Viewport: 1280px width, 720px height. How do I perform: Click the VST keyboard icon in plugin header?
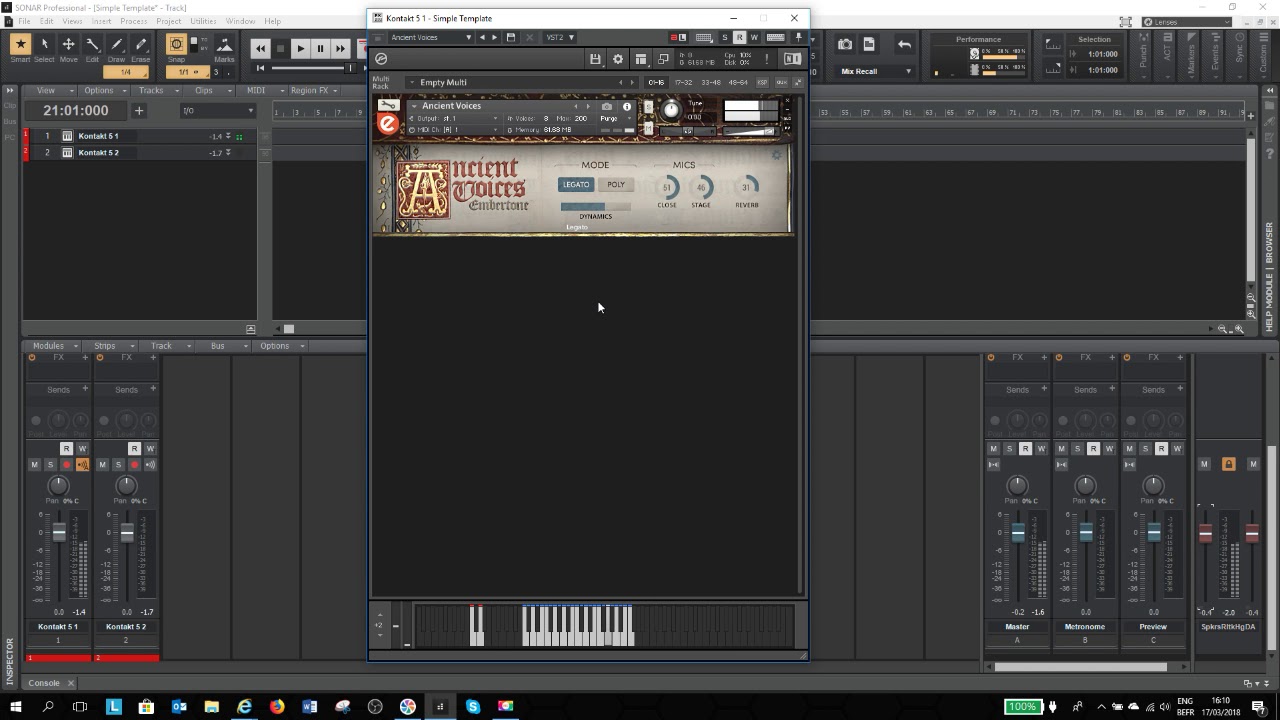(x=775, y=37)
